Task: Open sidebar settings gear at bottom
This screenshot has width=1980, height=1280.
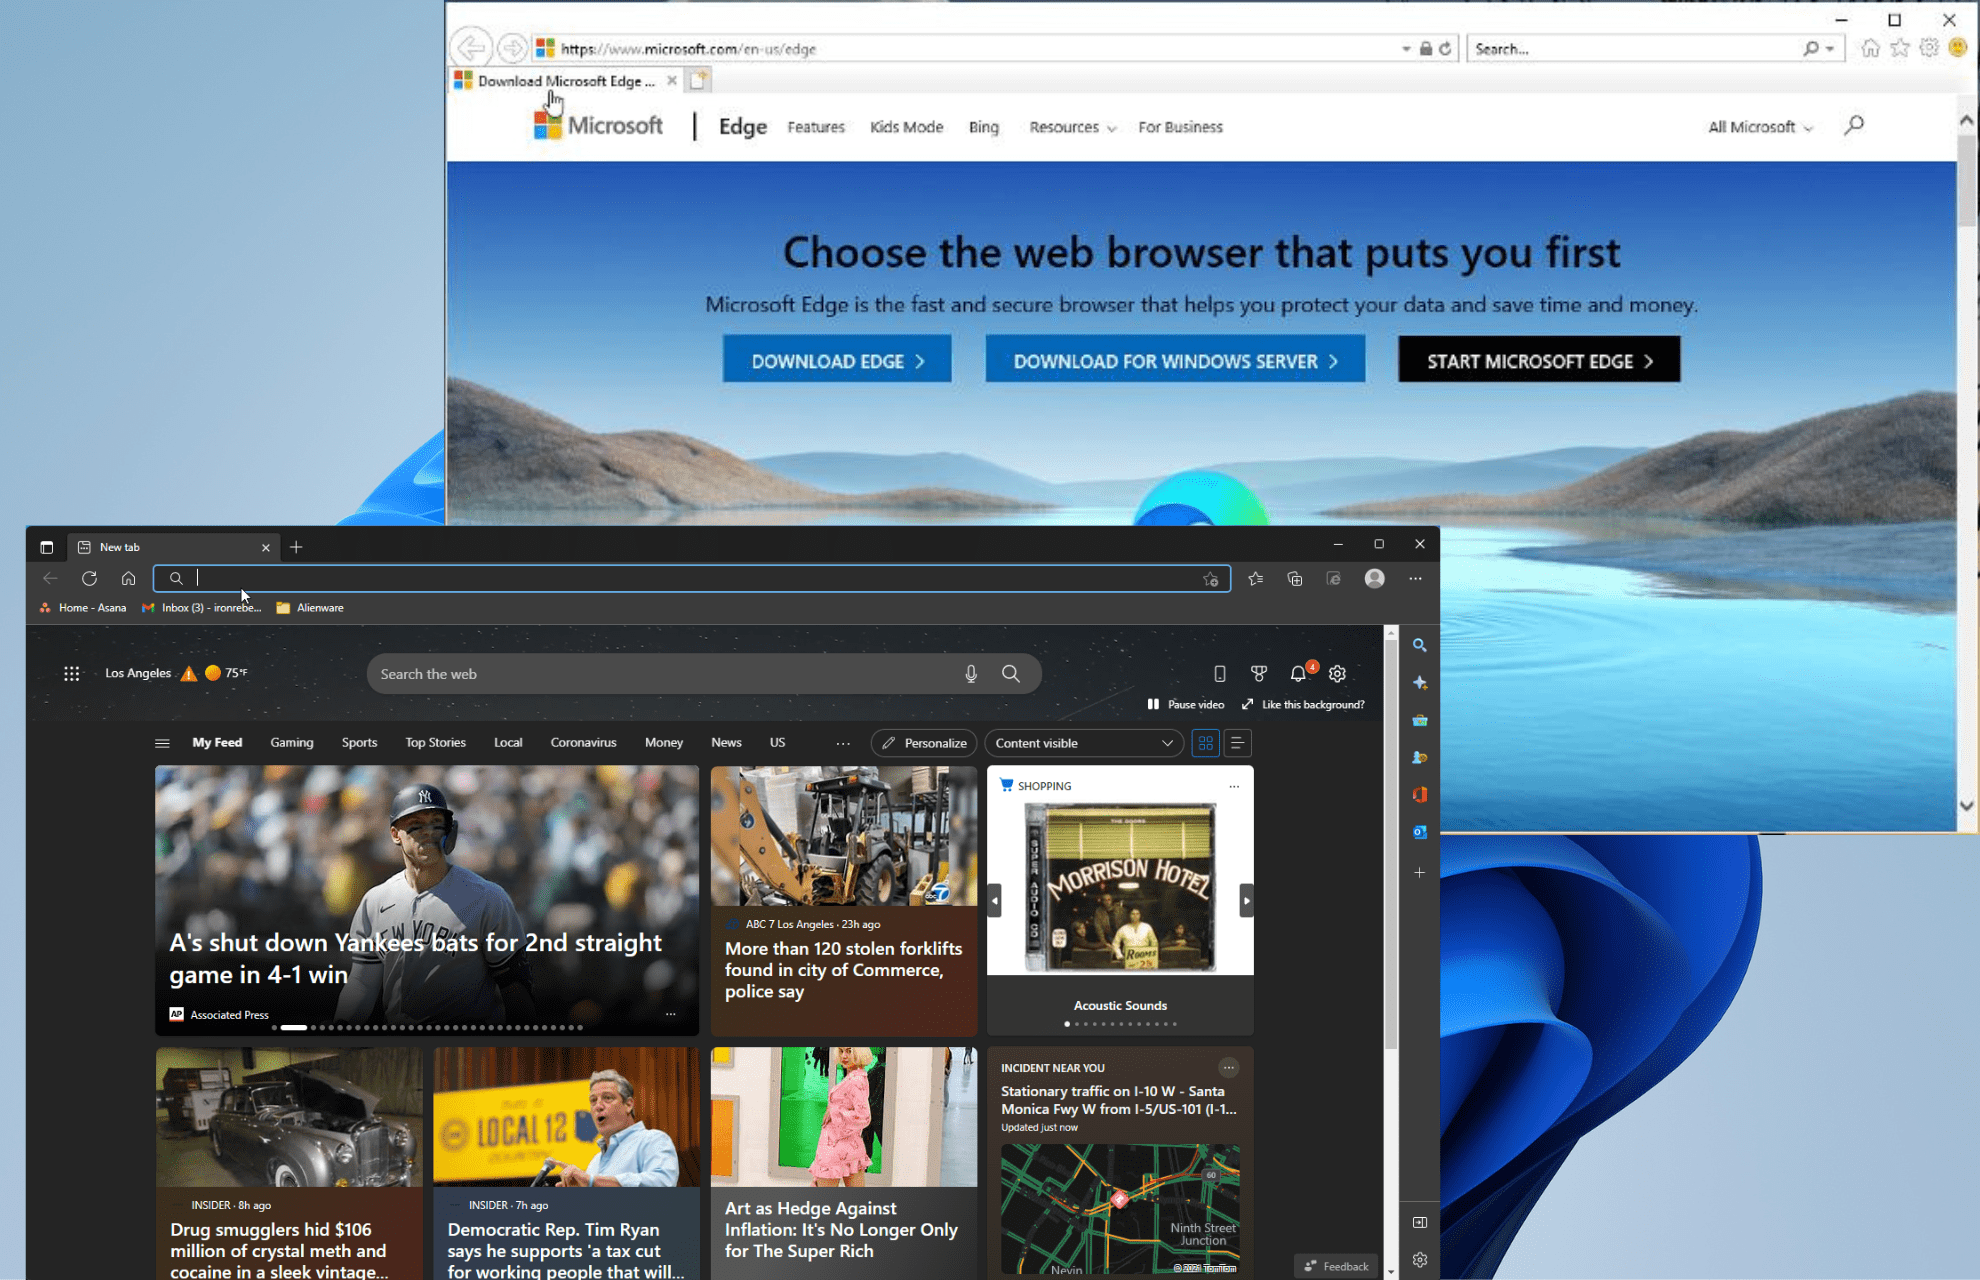Action: point(1419,1260)
